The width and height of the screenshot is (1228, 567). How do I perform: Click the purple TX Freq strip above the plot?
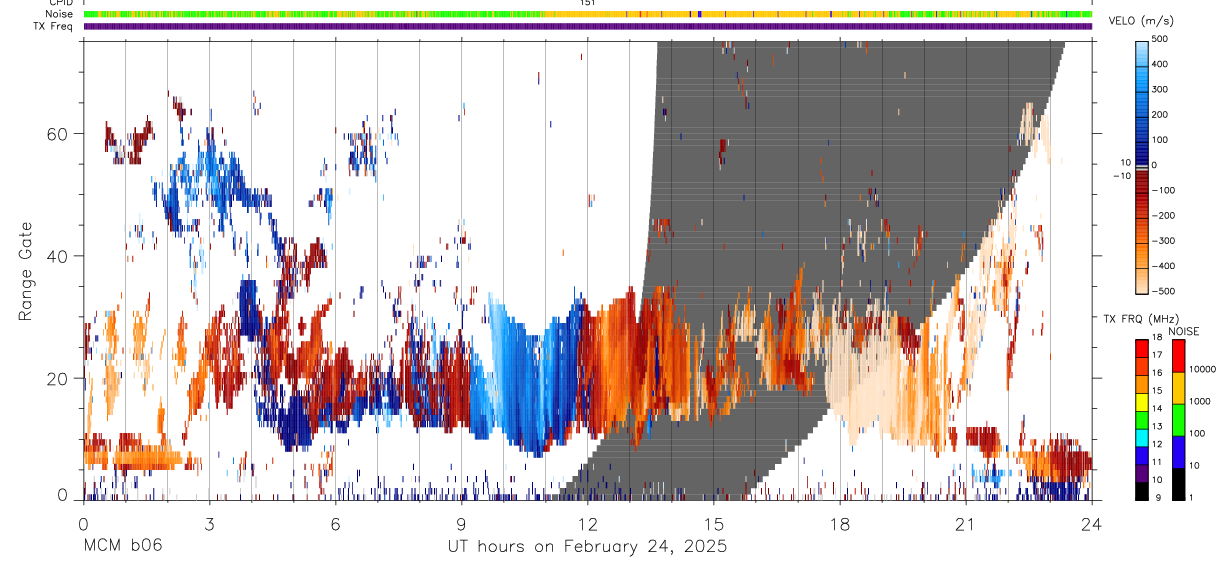588,26
